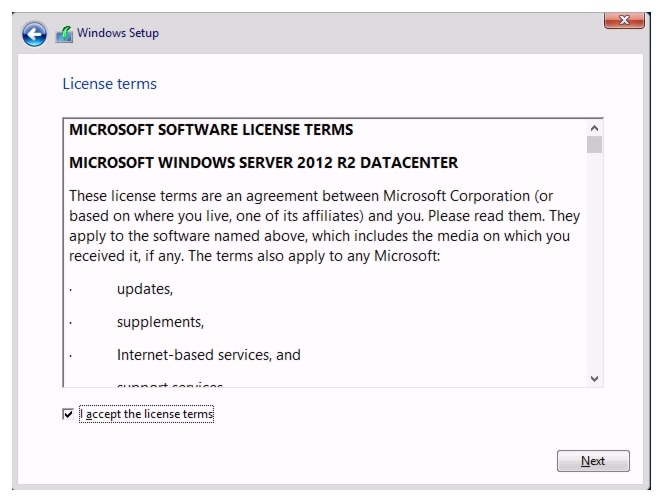This screenshot has width=664, height=503.
Task: Click the blue back arrow button
Action: tap(35, 34)
